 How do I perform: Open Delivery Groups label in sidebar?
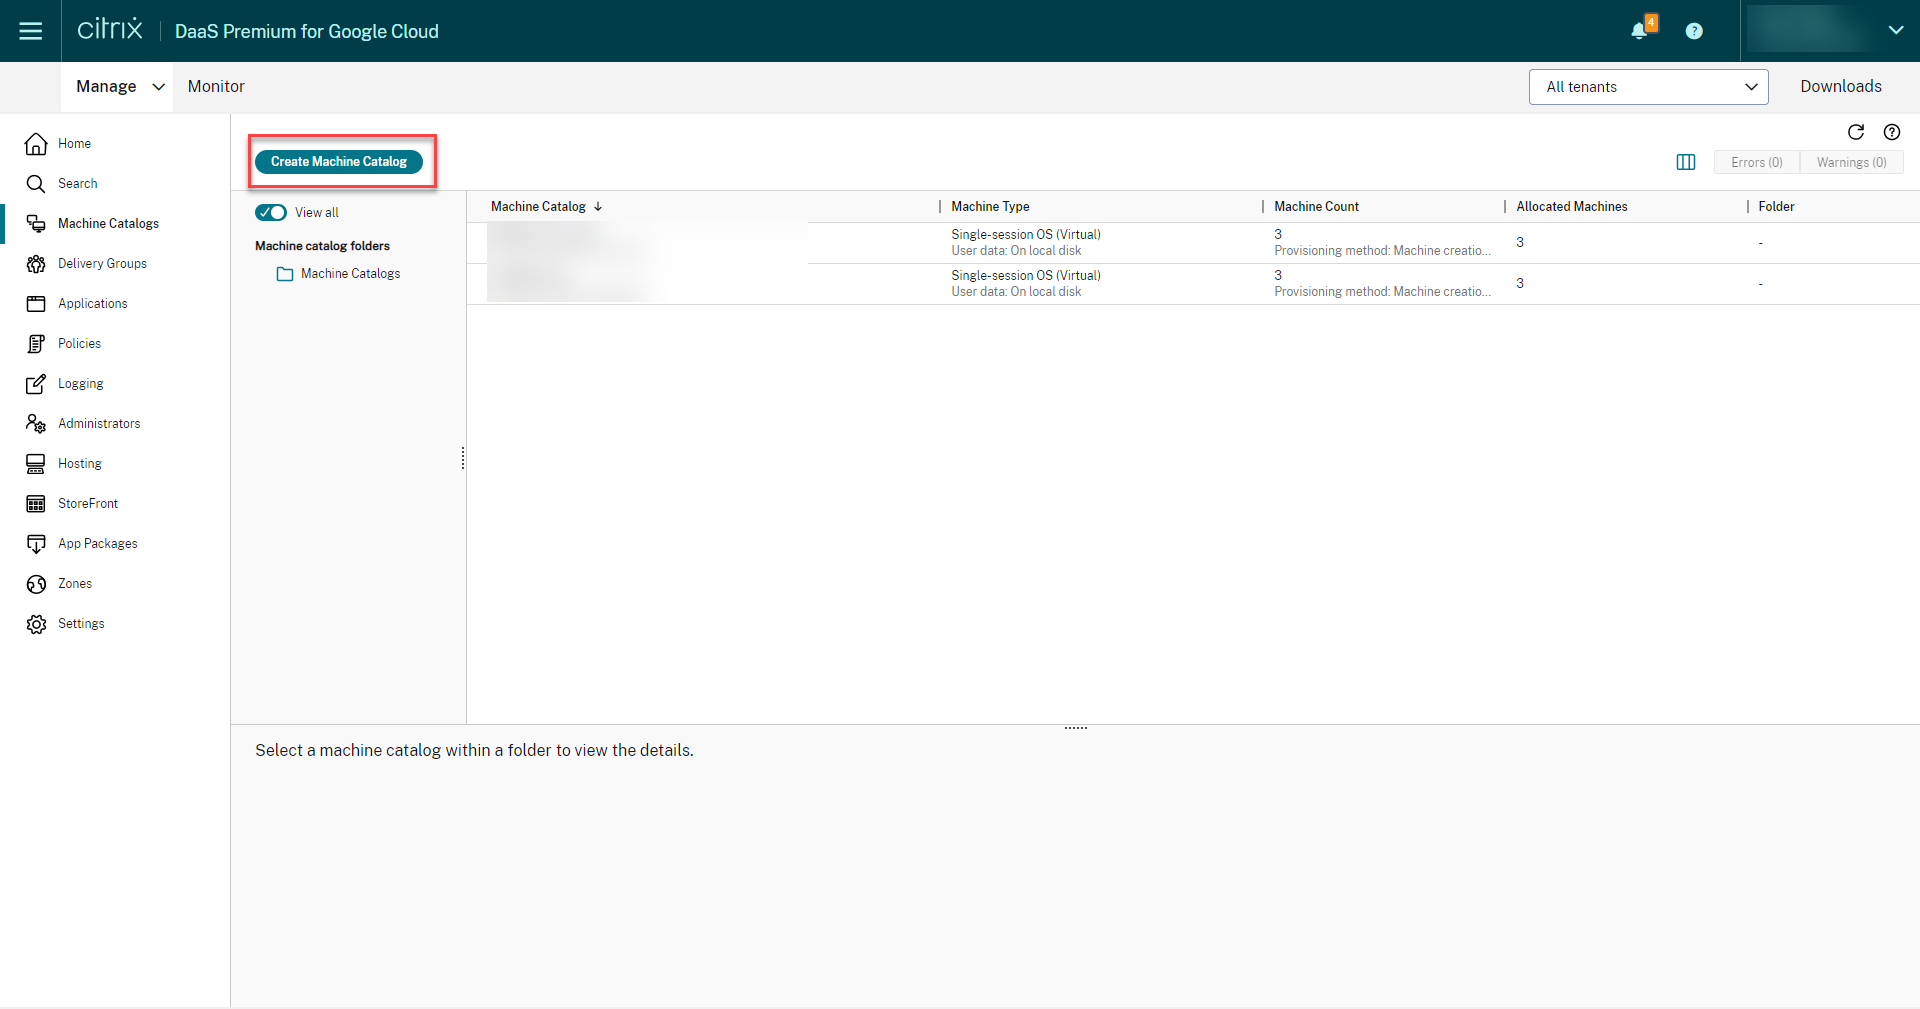coord(102,264)
